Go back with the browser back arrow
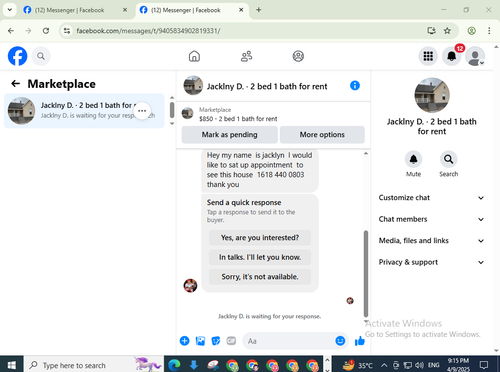 (11, 31)
